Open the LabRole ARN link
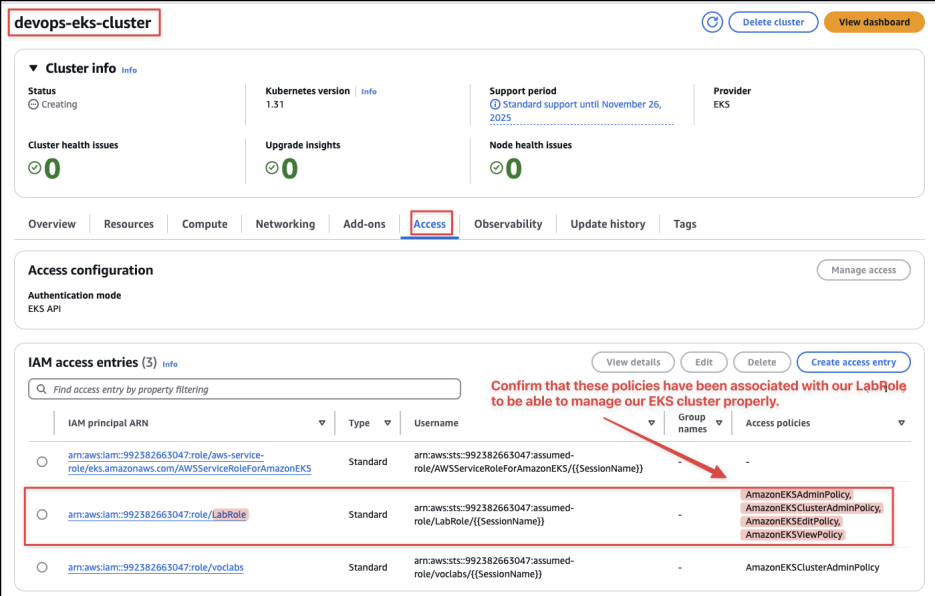The image size is (935, 596). tap(157, 514)
